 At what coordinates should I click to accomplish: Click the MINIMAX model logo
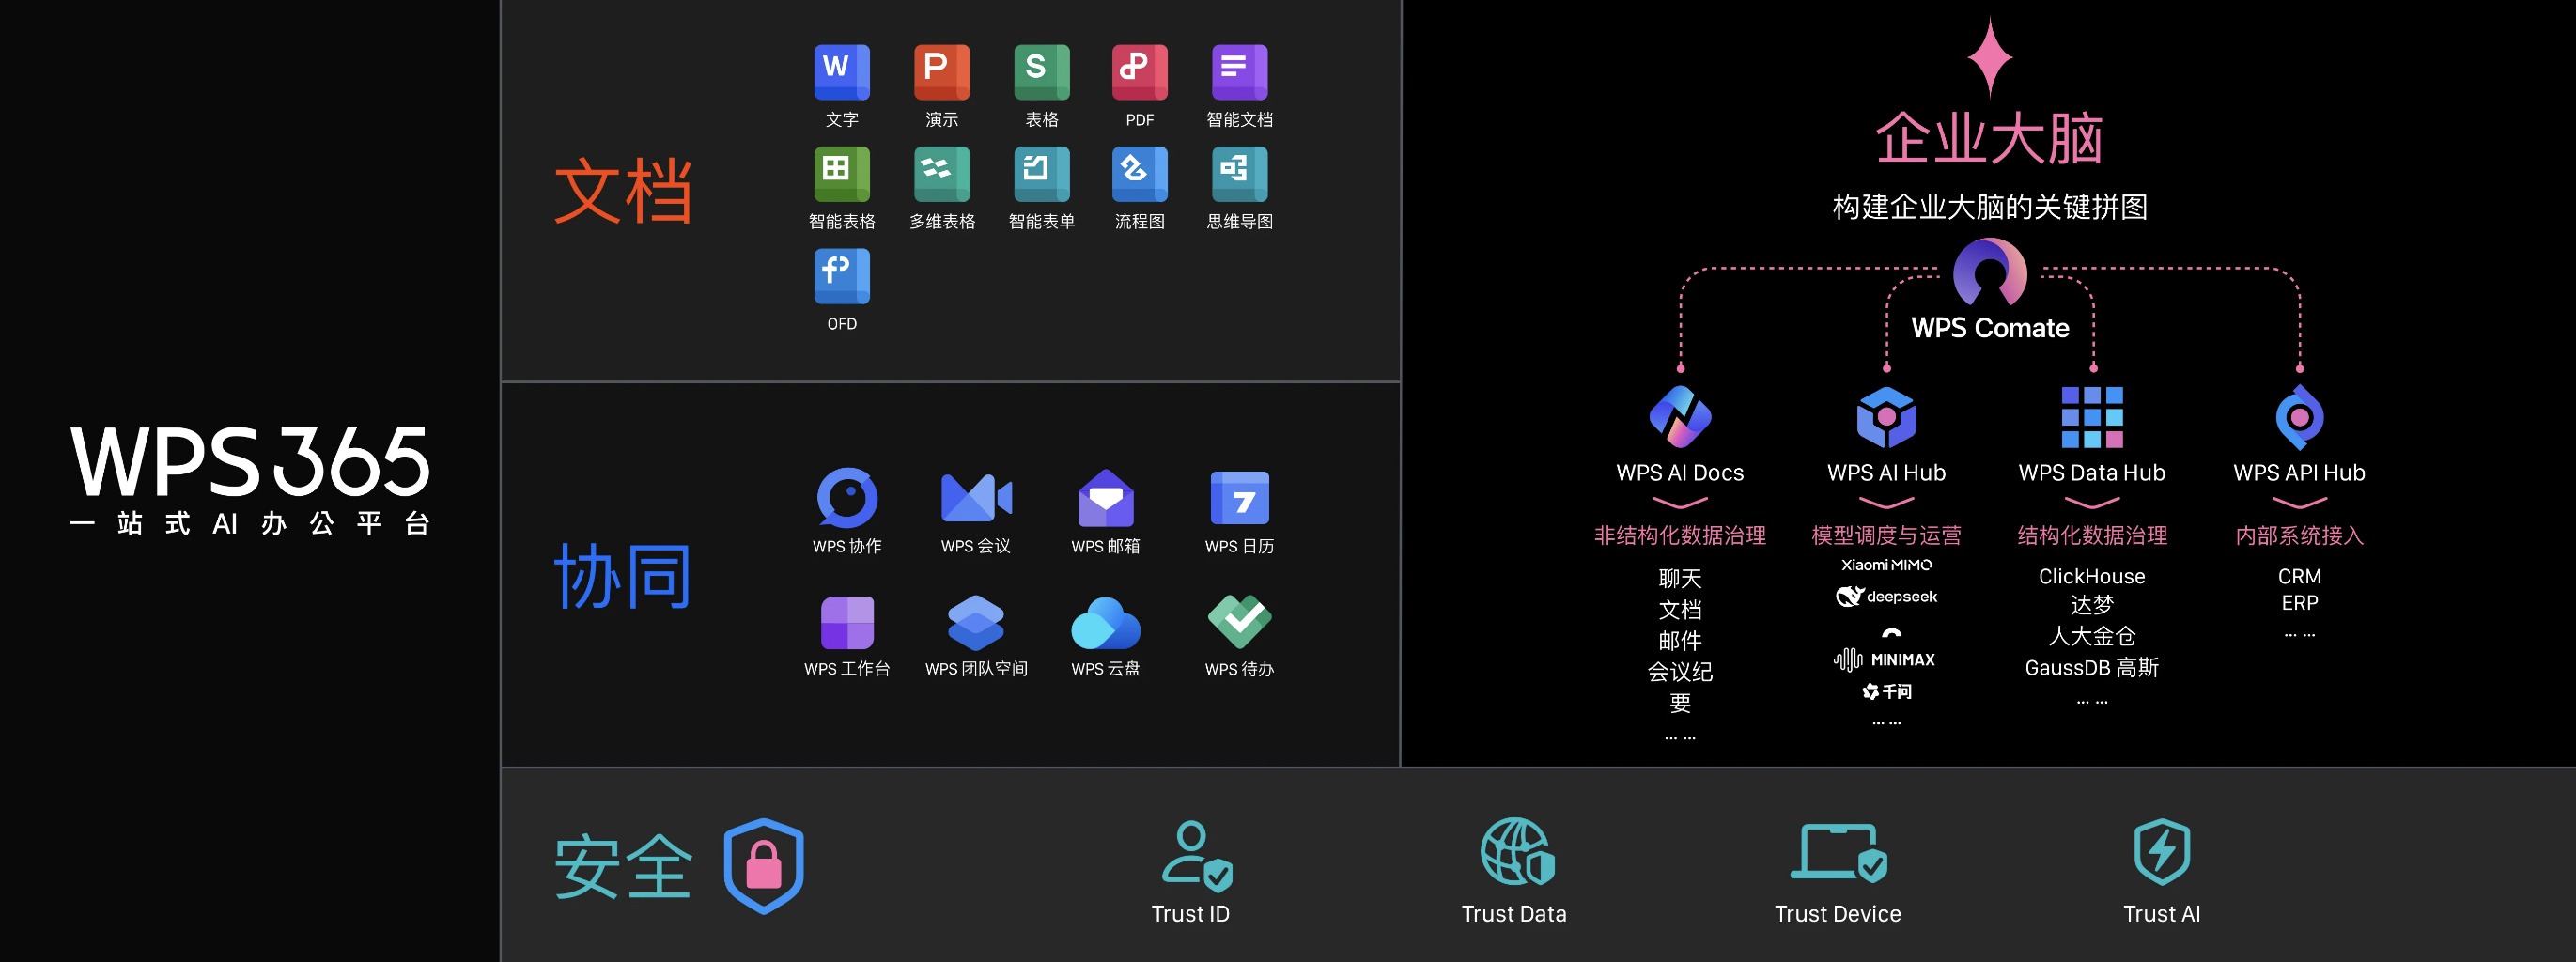tap(1884, 660)
